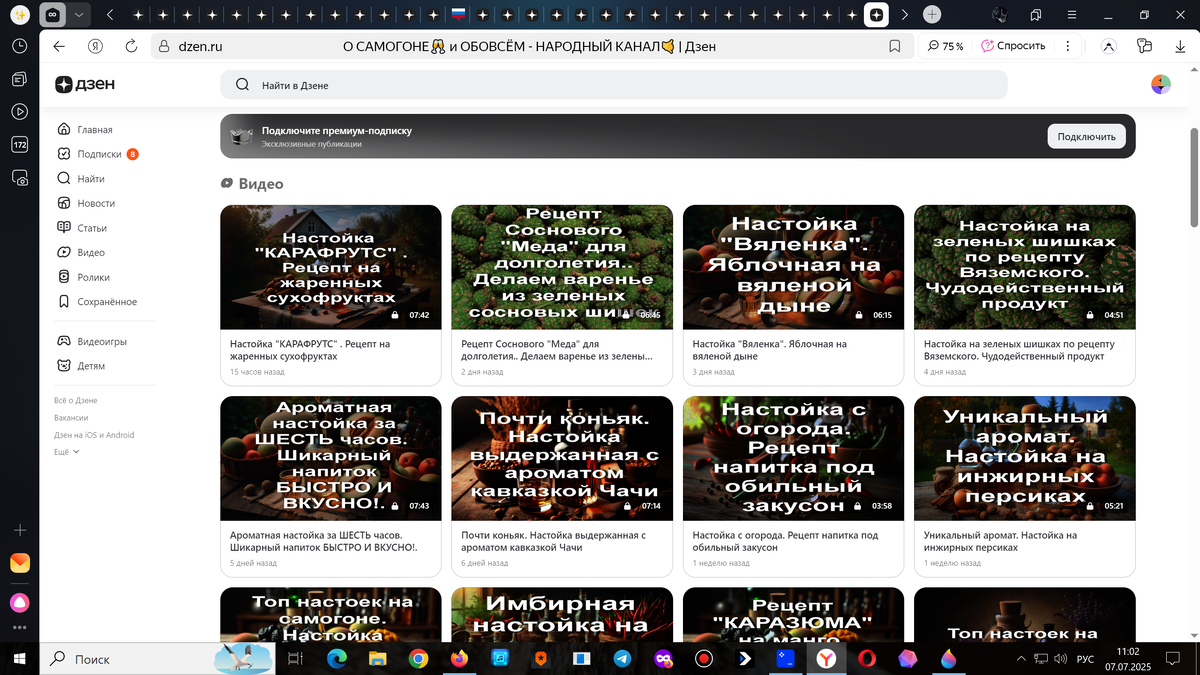Reload the dzen.ru page
Image resolution: width=1200 pixels, height=675 pixels.
point(131,46)
